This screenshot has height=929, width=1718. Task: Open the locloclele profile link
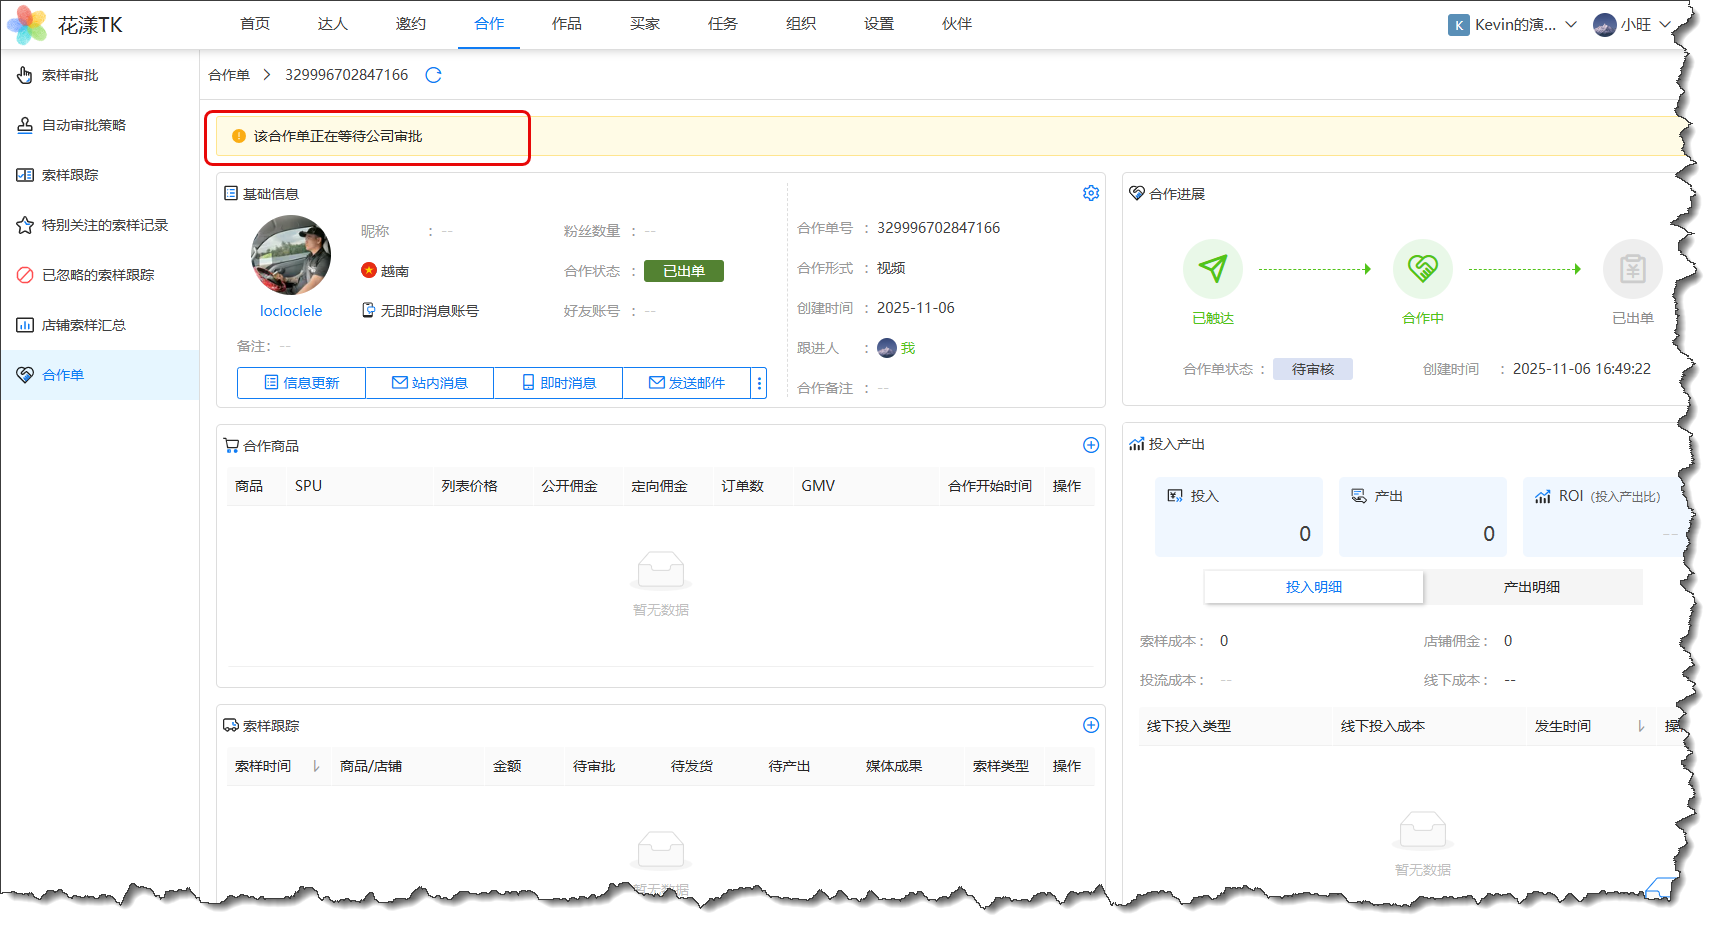click(x=291, y=311)
